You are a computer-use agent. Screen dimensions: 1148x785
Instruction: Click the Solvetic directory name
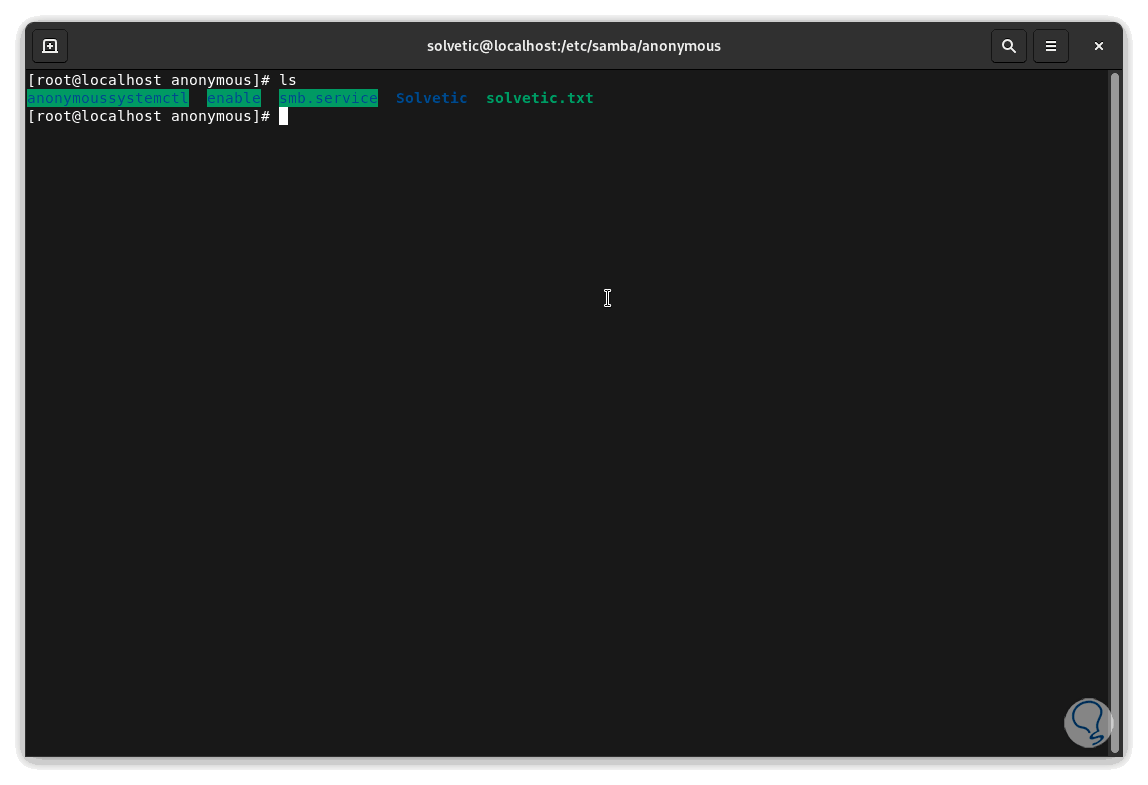[431, 98]
